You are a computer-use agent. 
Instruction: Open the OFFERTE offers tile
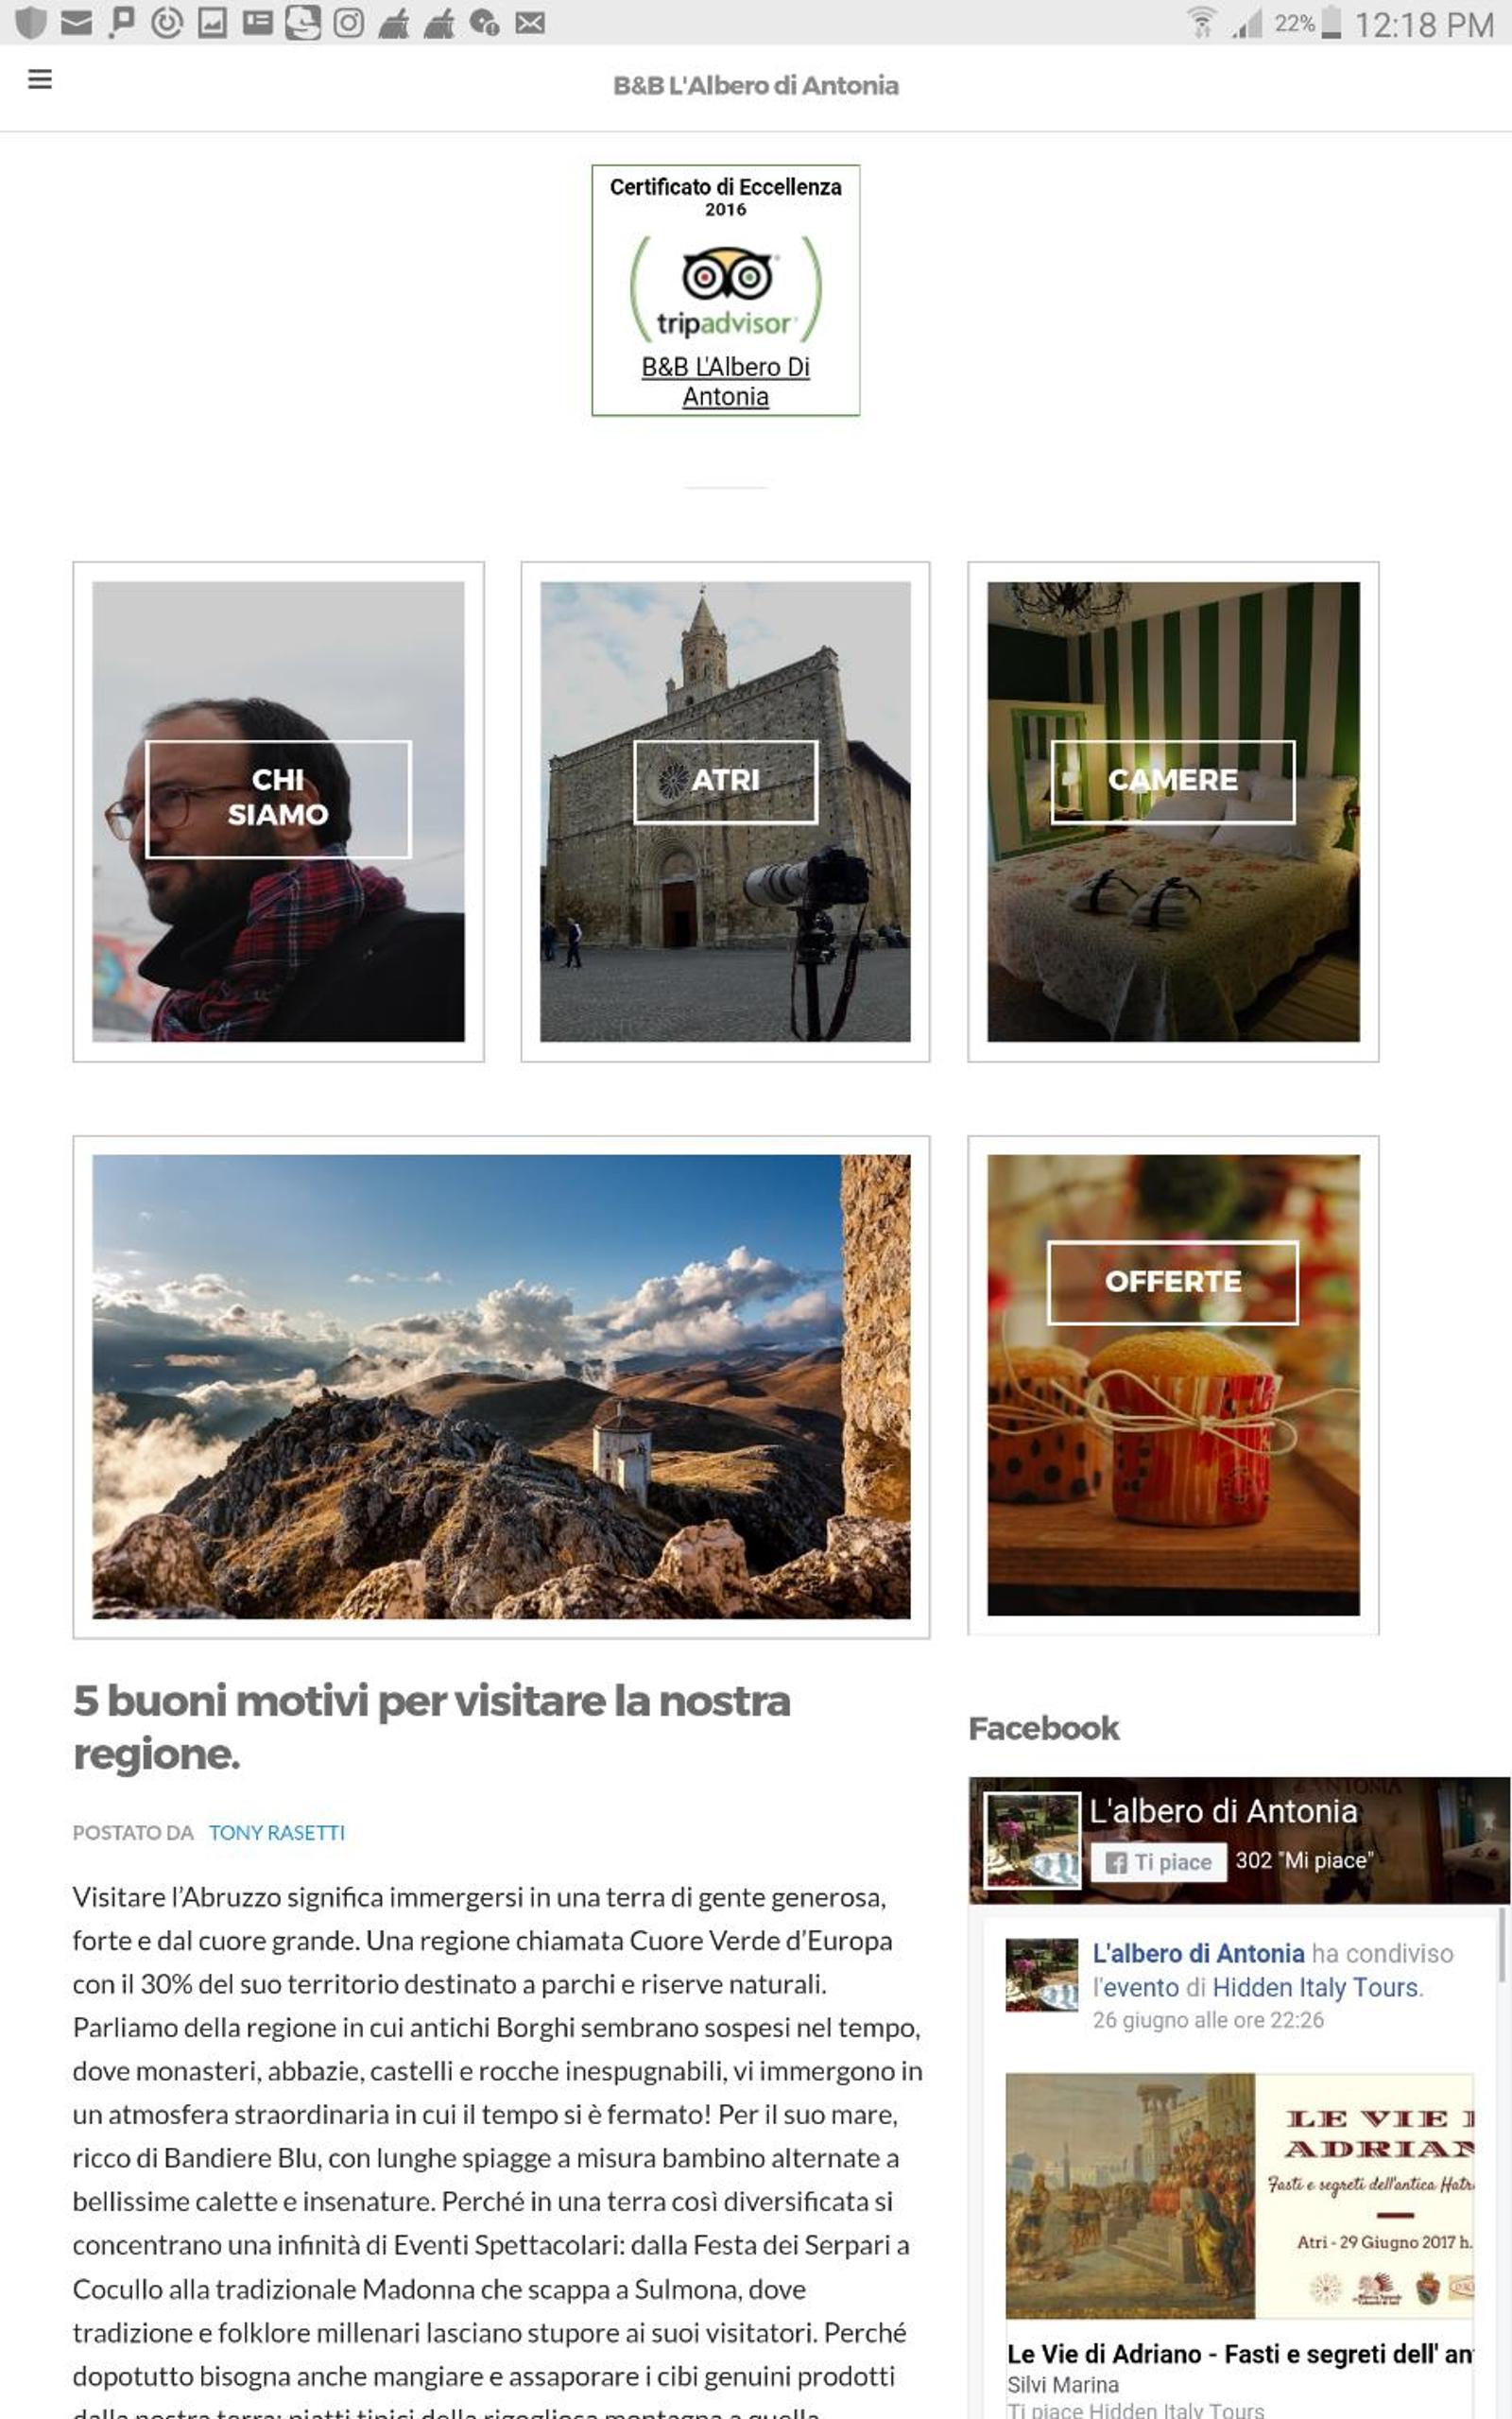click(1172, 1282)
